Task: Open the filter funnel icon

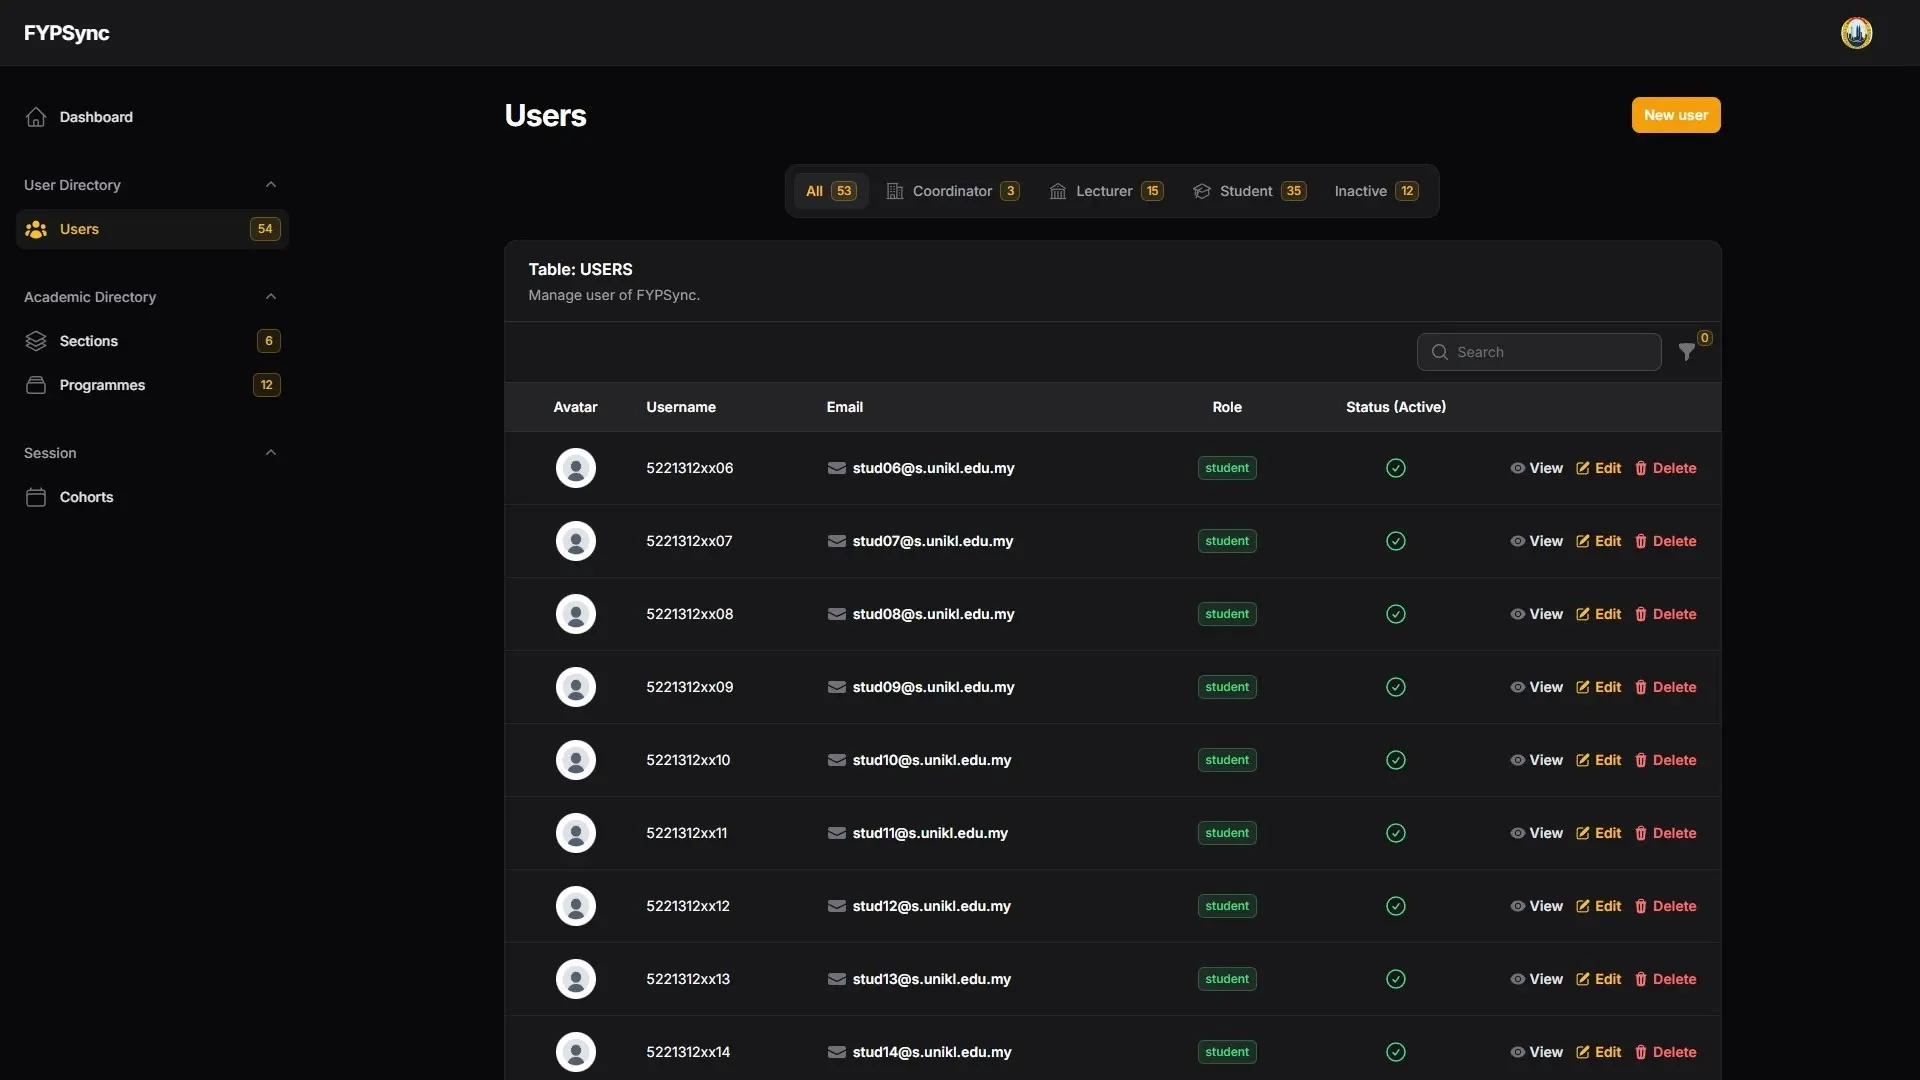Action: 1686,352
